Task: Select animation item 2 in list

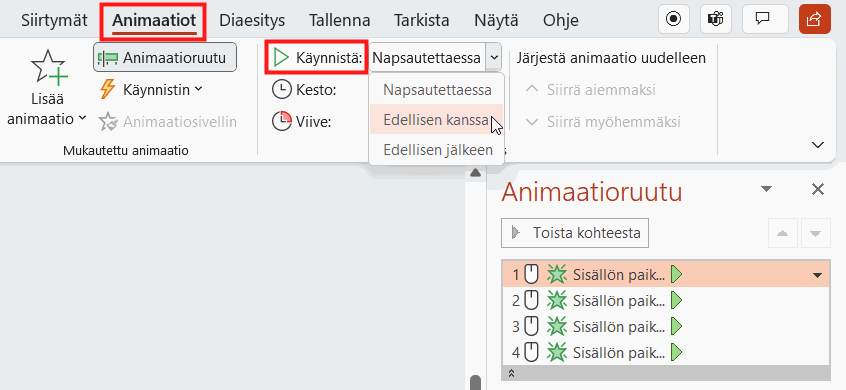Action: coord(666,301)
